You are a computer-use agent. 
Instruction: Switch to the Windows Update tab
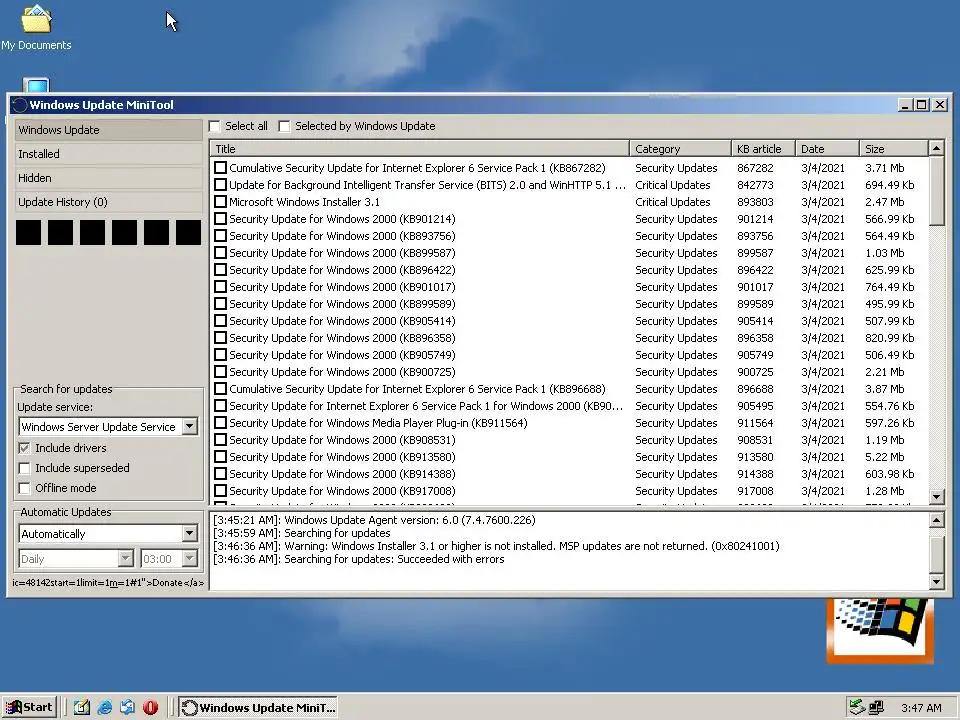point(108,130)
